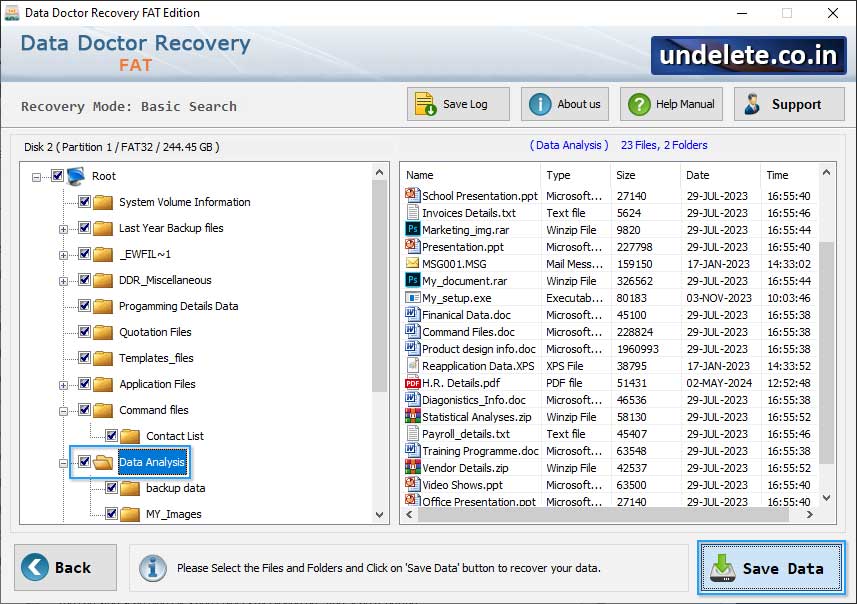Click the PDF icon beside H.R. Details.pdf

411,383
